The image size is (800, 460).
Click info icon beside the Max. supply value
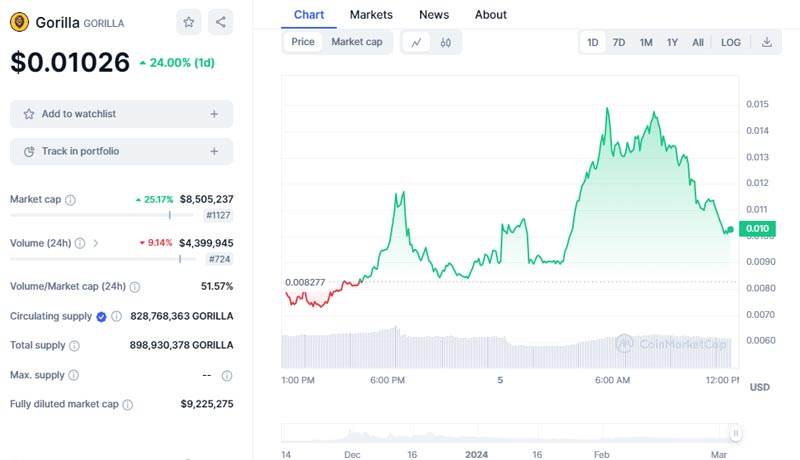coord(227,376)
